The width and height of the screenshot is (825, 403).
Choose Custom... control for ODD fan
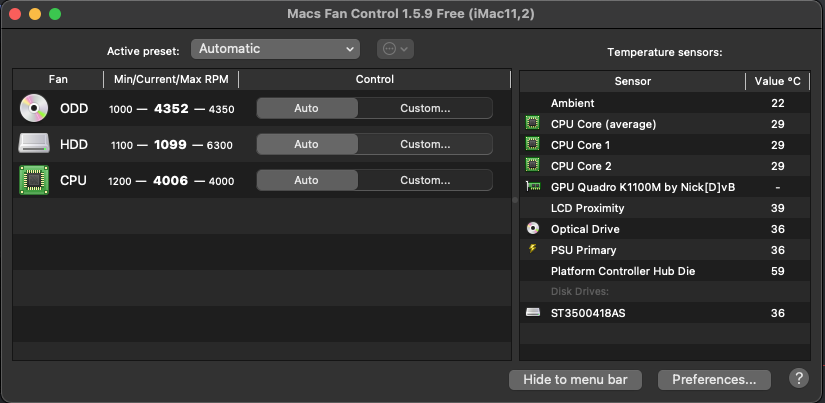click(425, 108)
